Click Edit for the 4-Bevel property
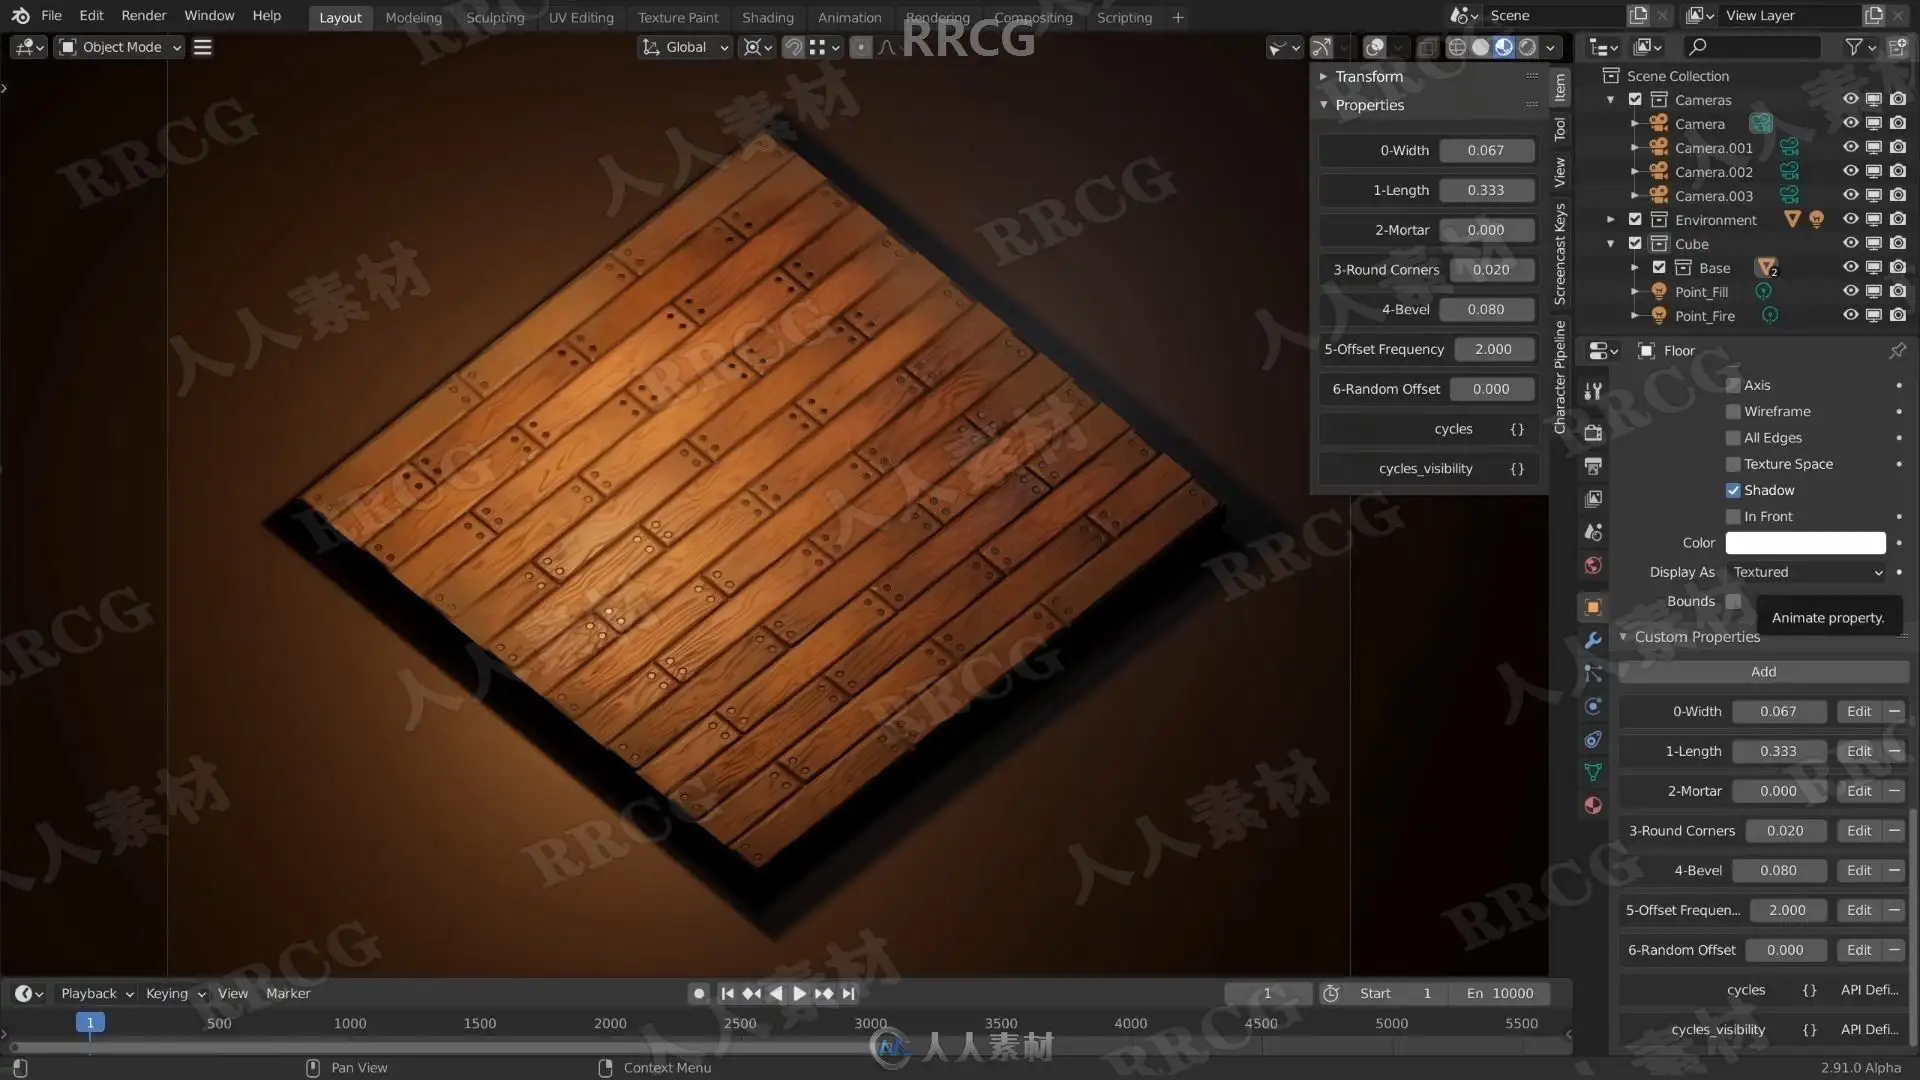Screen dimensions: 1920x1080 pos(1858,870)
